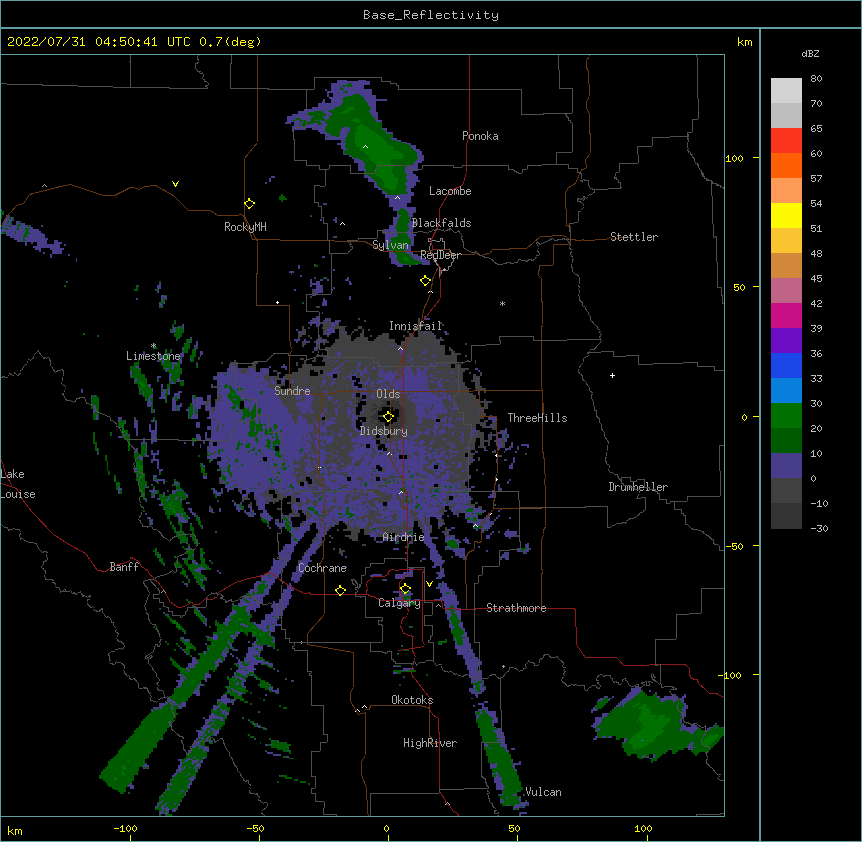Pick the red 60-65 dBZ legend swatch

pos(786,141)
